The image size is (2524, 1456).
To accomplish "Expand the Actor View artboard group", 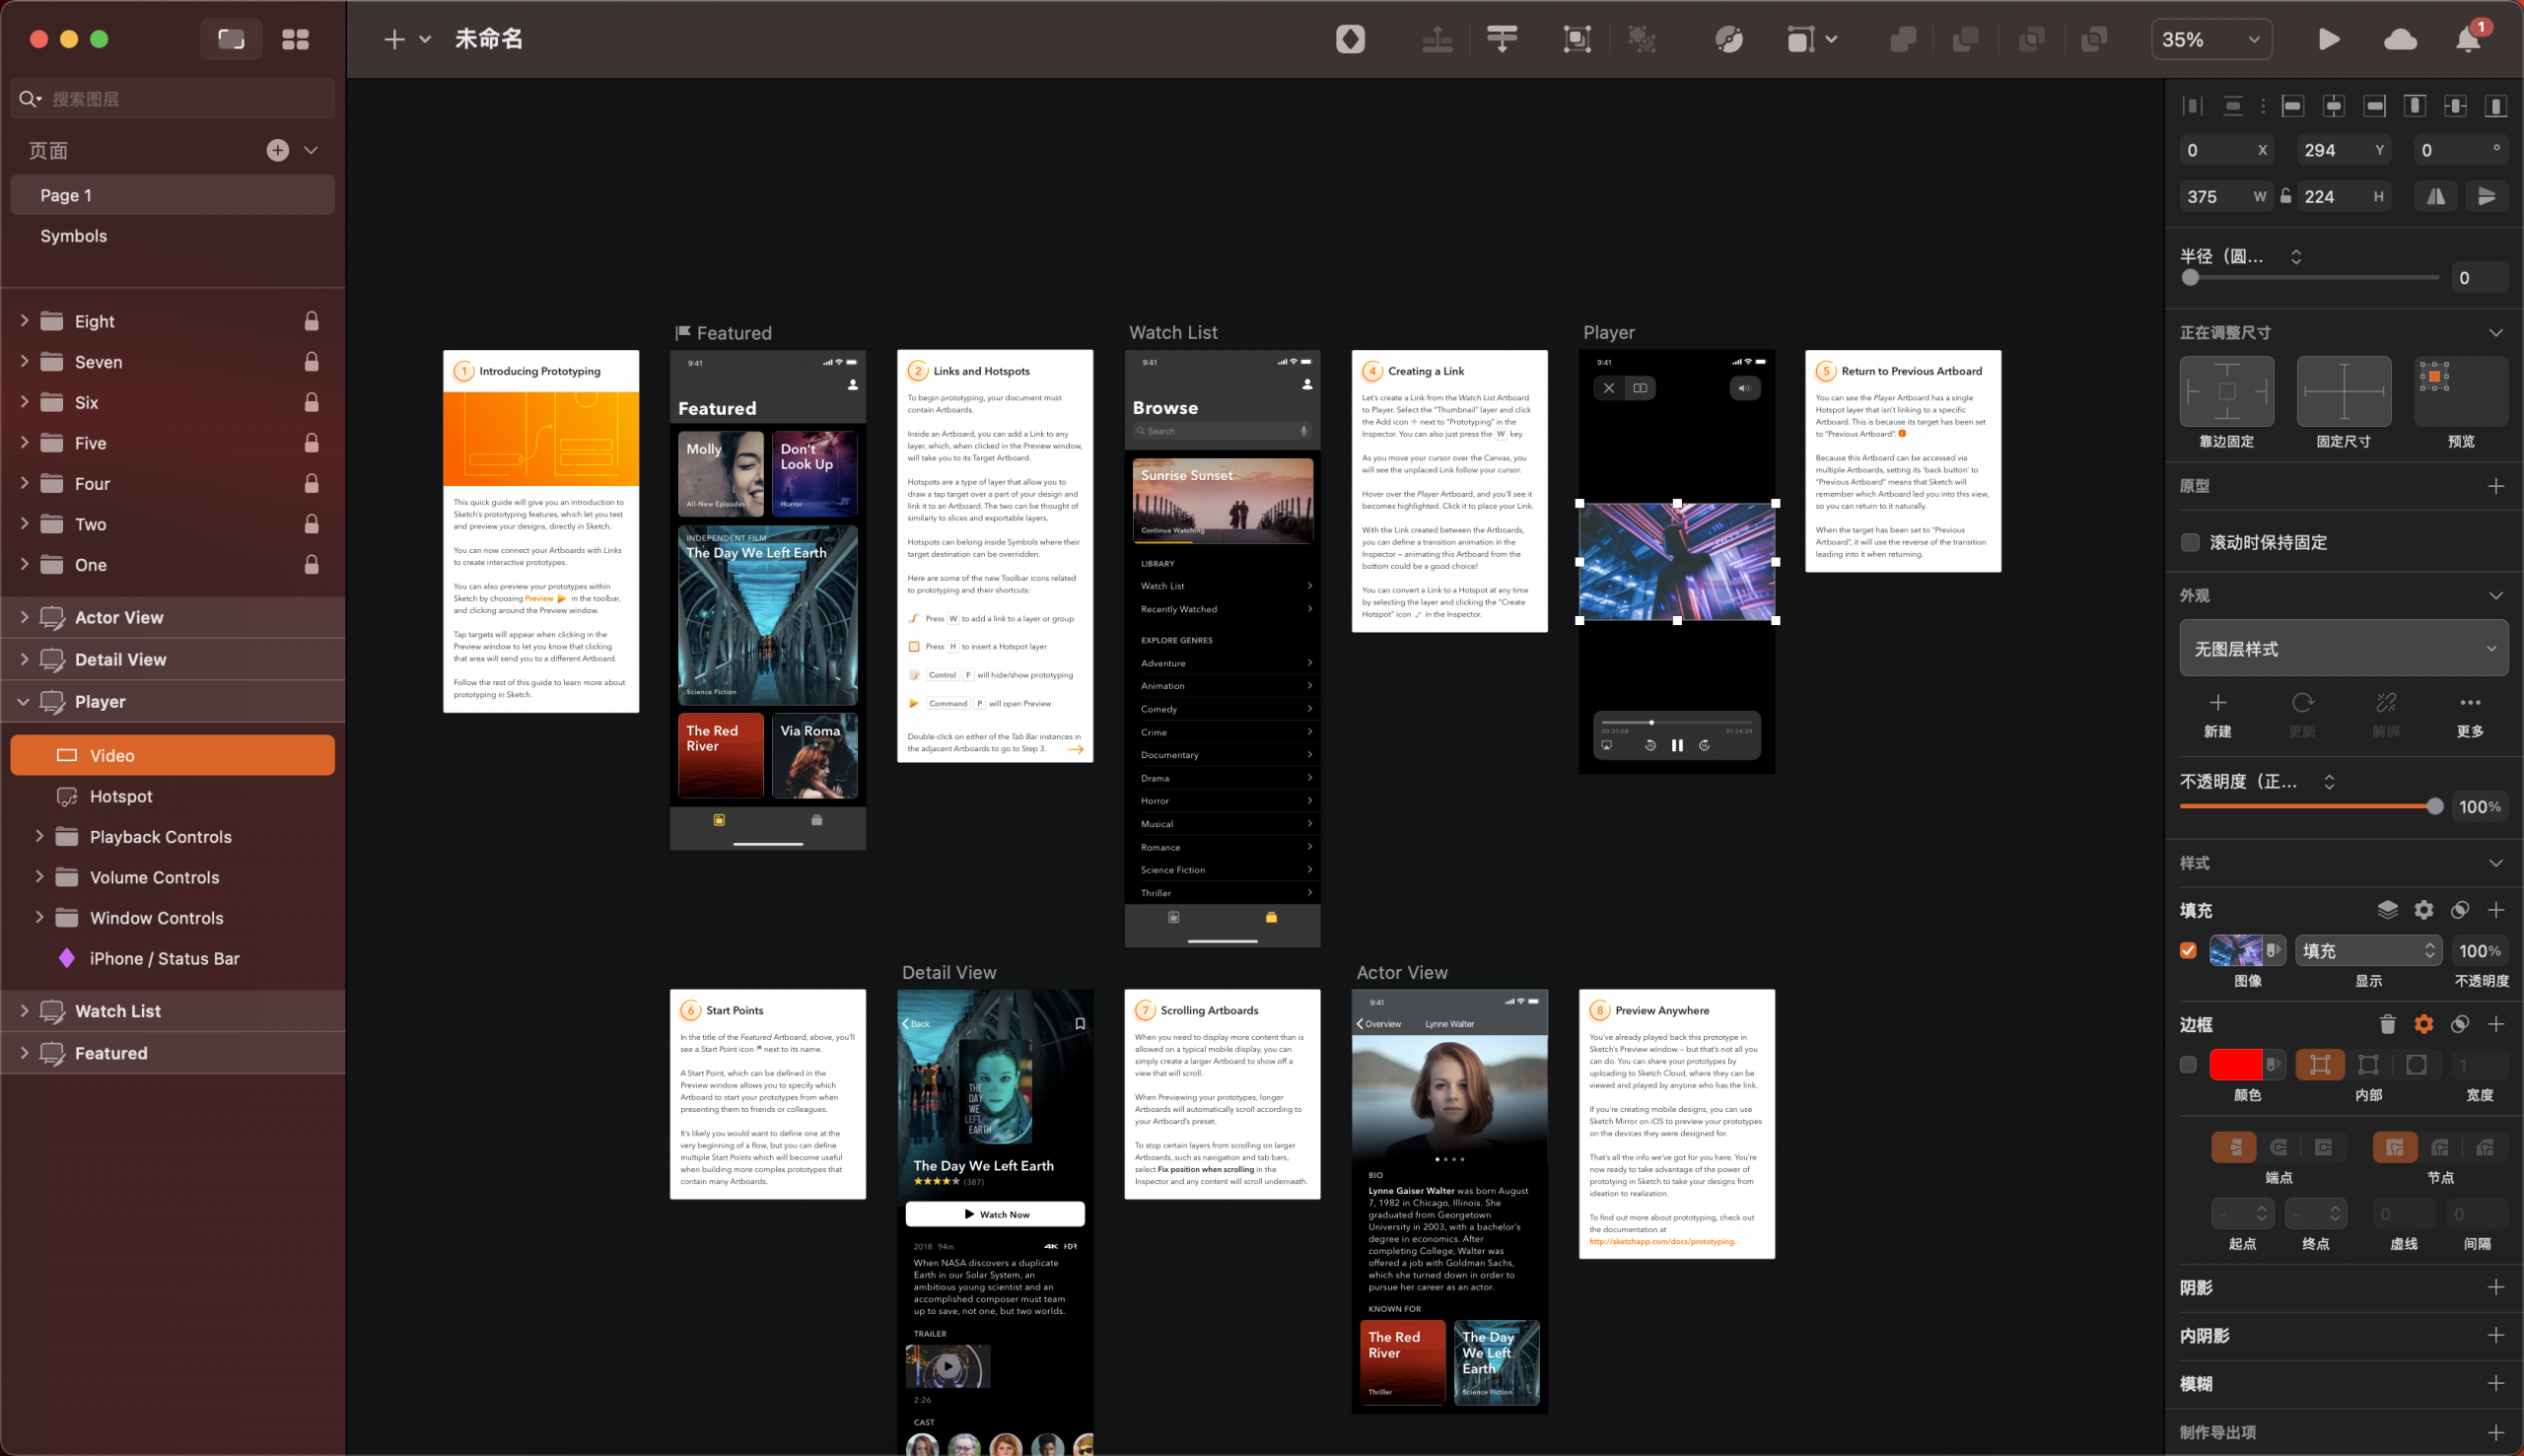I will click(x=24, y=617).
